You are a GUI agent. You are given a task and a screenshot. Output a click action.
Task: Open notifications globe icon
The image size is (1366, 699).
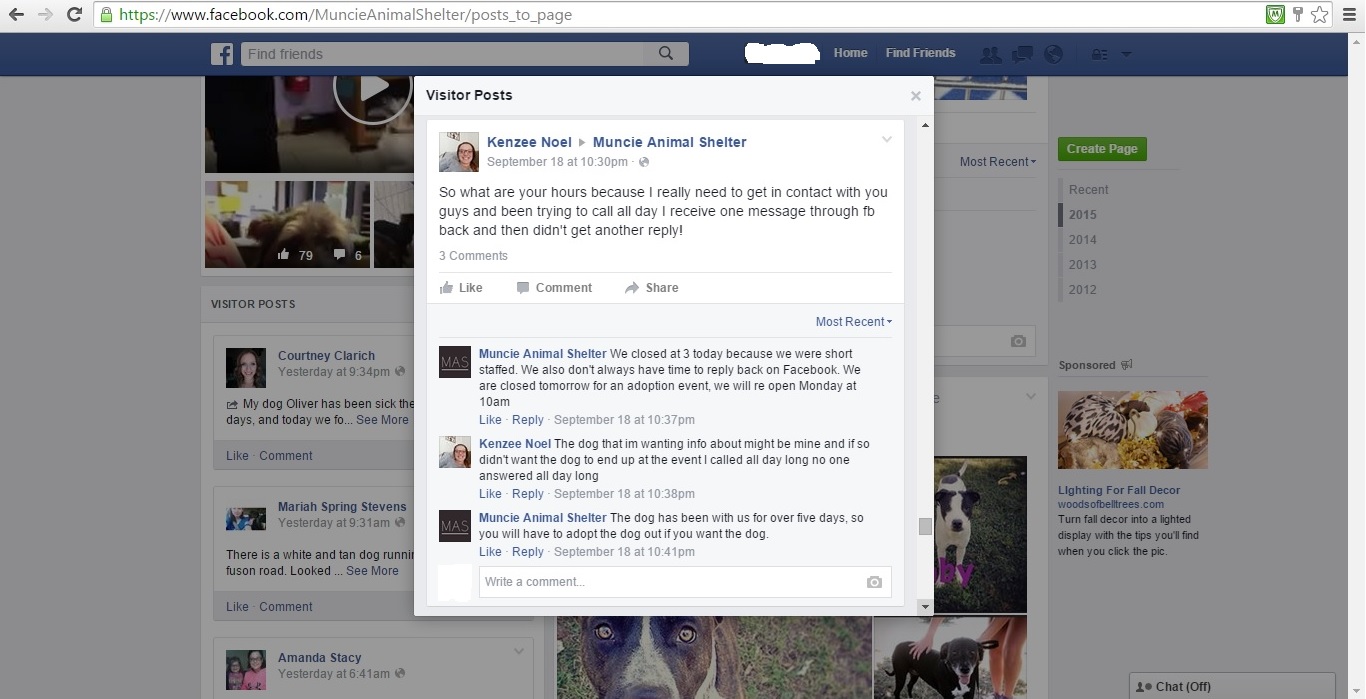click(1053, 55)
